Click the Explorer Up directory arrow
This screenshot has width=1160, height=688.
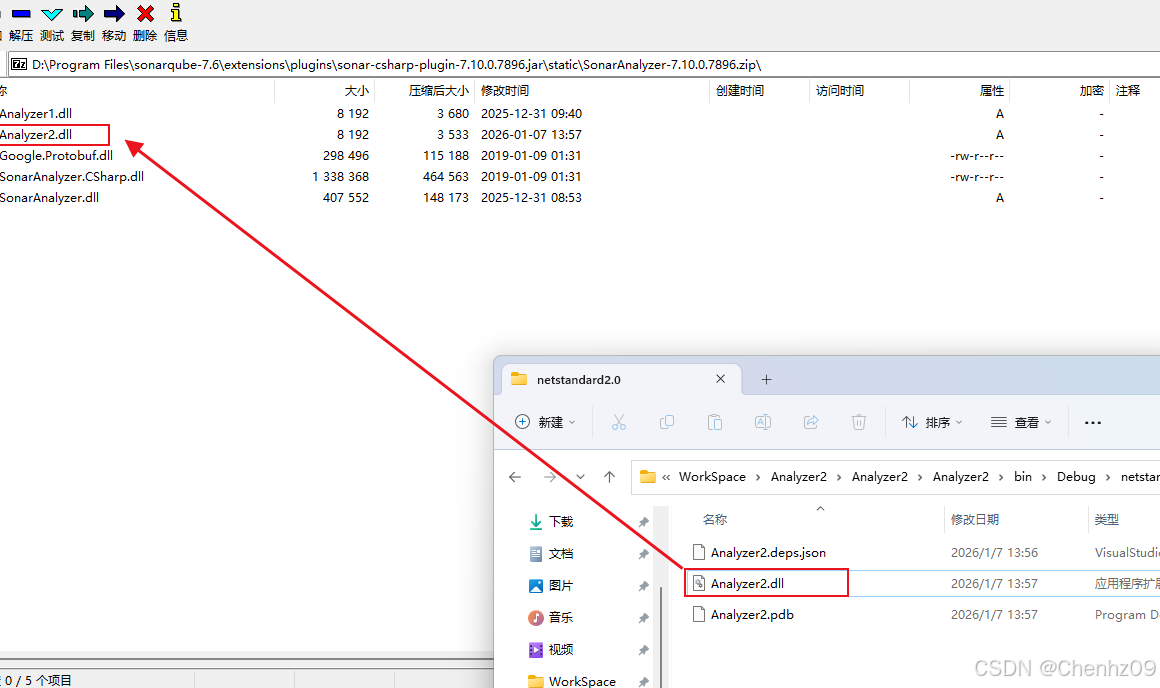point(610,477)
